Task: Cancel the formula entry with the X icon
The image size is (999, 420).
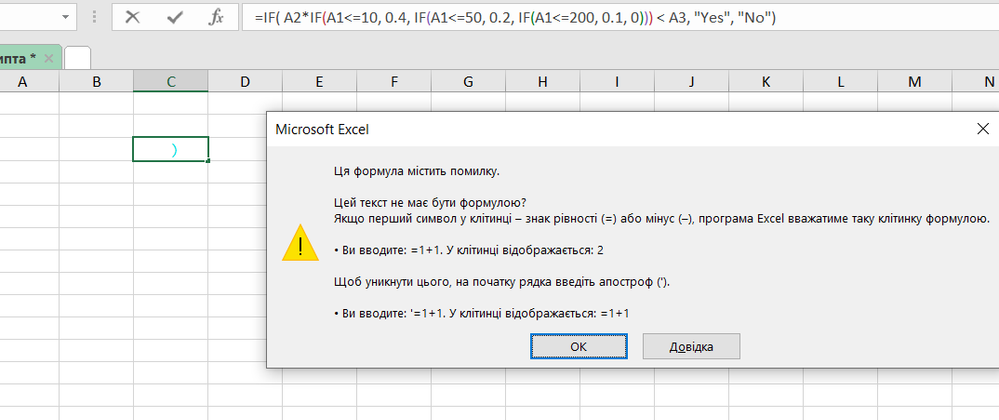Action: click(x=133, y=18)
